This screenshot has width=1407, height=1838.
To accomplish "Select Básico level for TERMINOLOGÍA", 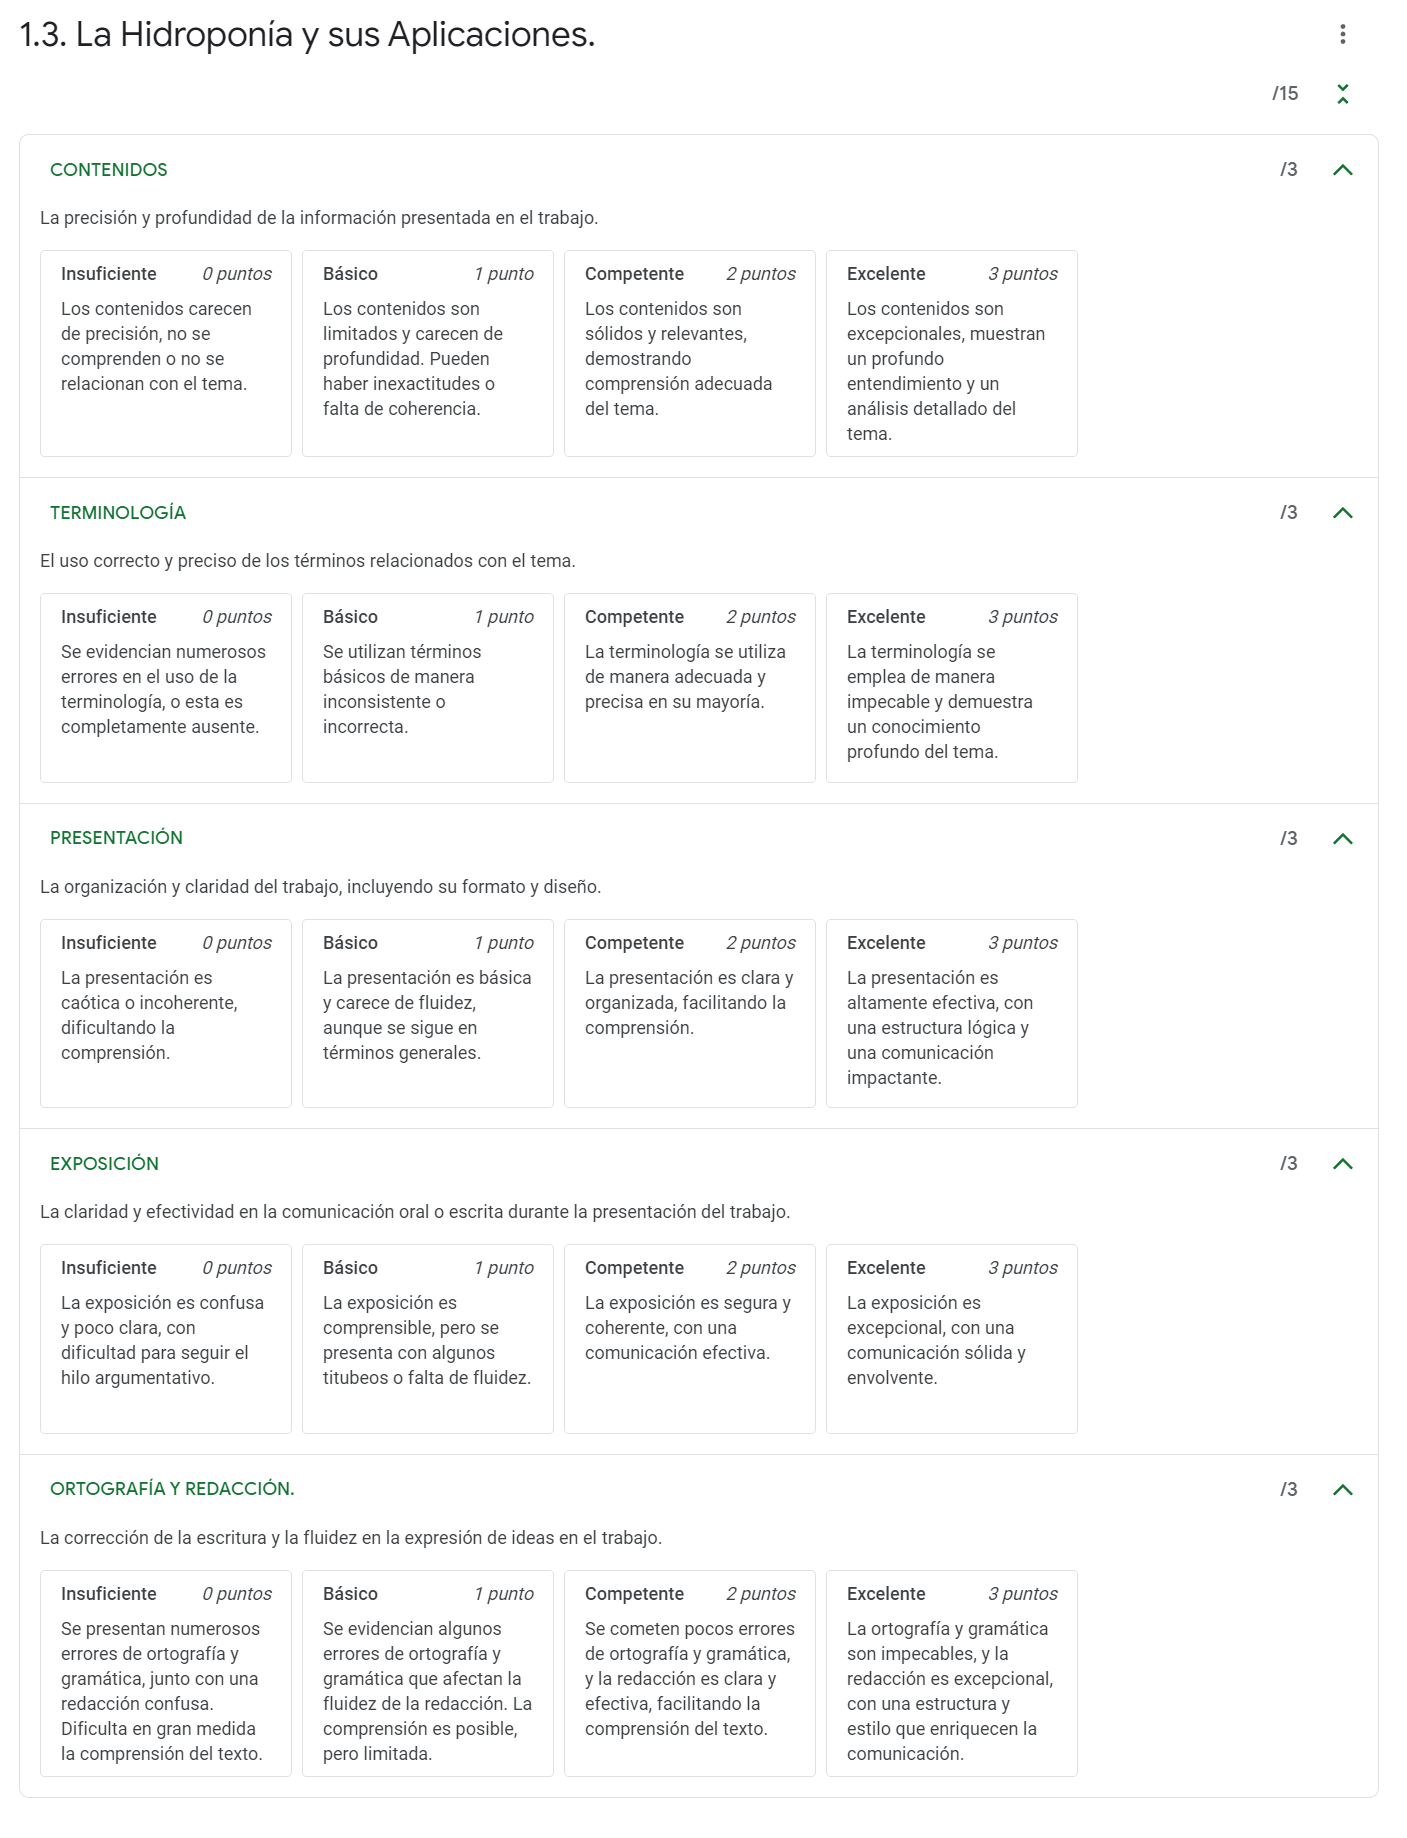I will (x=427, y=687).
